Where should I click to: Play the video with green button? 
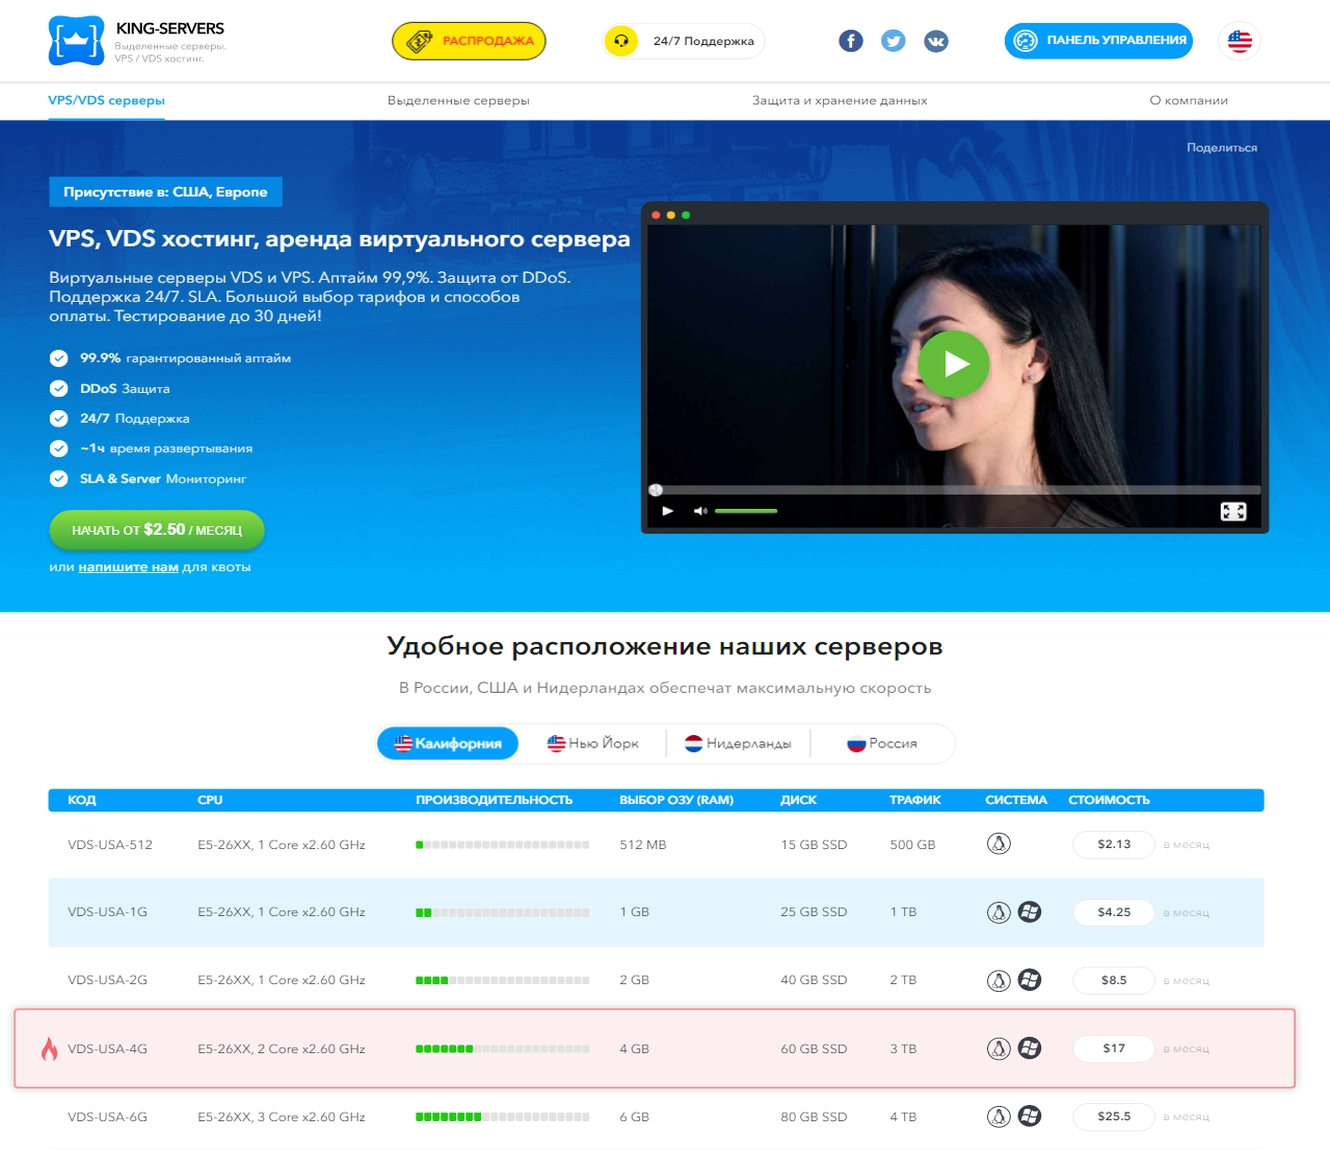[954, 364]
